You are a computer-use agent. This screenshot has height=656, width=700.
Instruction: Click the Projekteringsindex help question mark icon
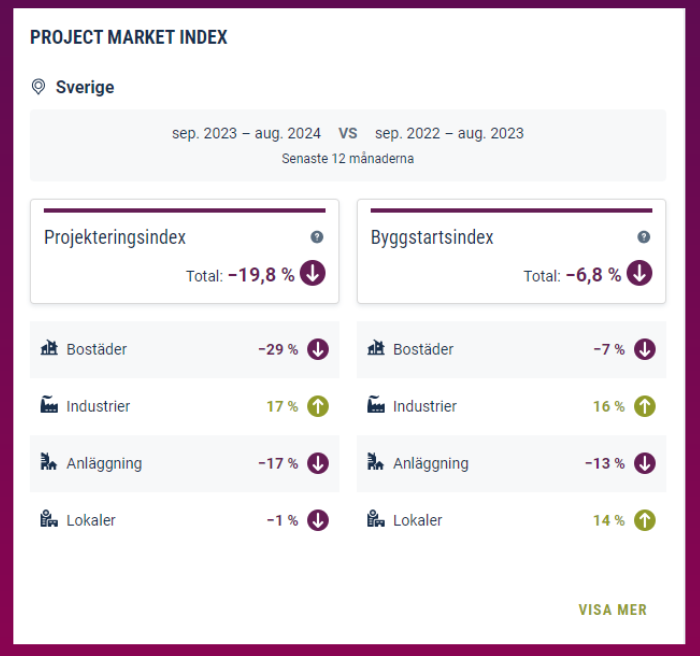click(317, 237)
